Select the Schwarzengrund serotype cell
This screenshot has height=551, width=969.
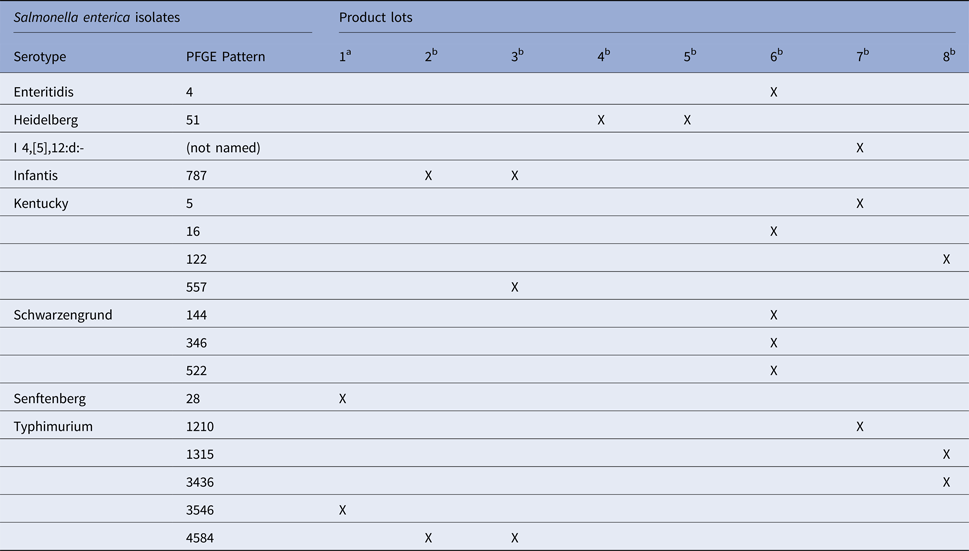63,315
